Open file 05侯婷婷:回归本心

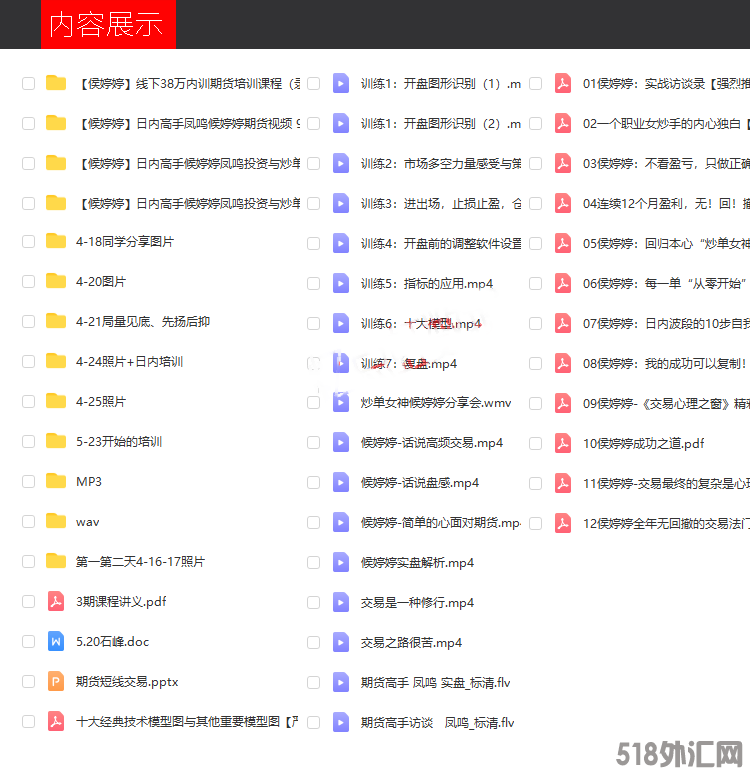pyautogui.click(x=666, y=244)
